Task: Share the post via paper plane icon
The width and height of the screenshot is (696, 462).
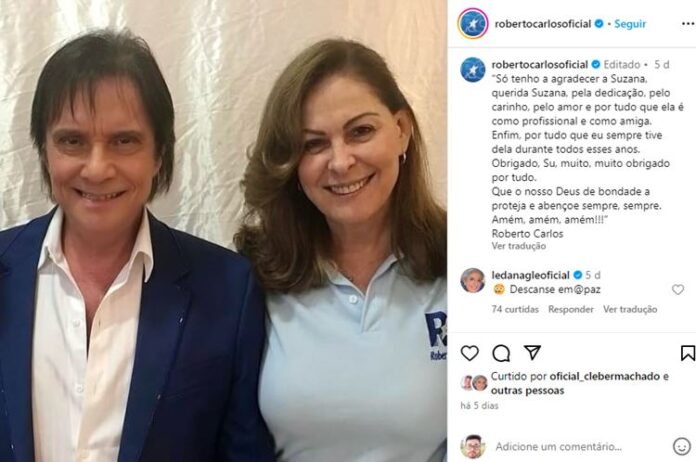Action: (532, 353)
